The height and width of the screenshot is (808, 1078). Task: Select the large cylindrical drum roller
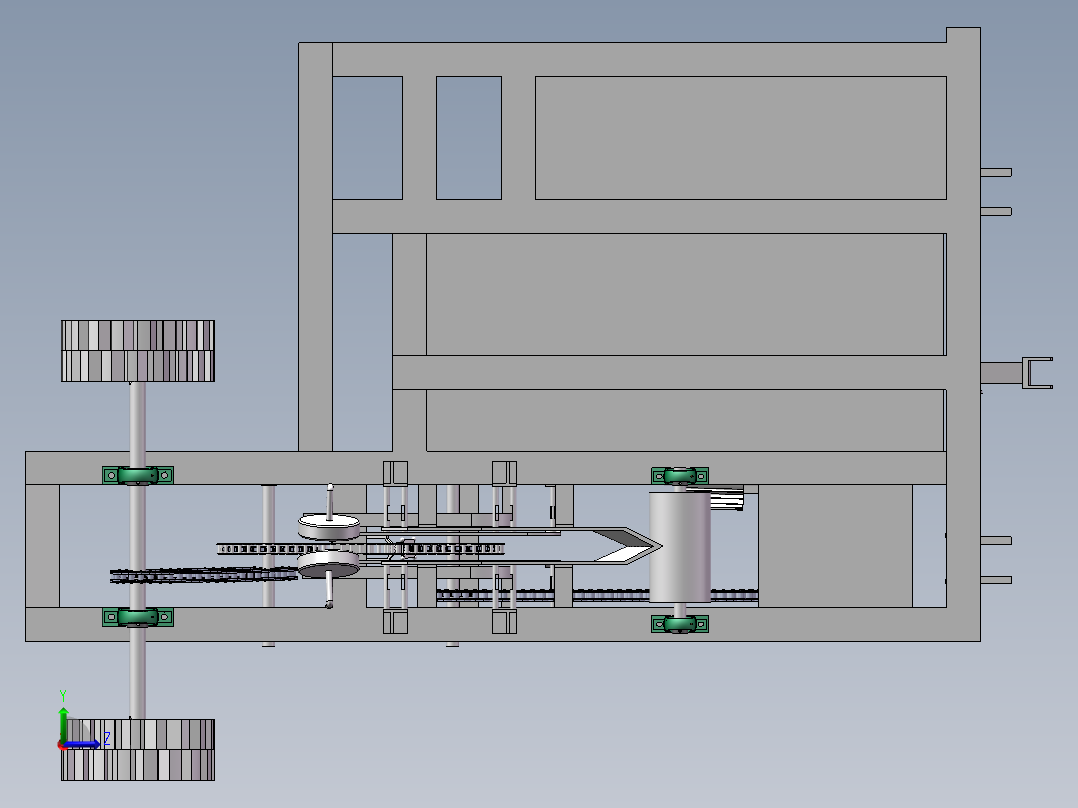pyautogui.click(x=680, y=547)
